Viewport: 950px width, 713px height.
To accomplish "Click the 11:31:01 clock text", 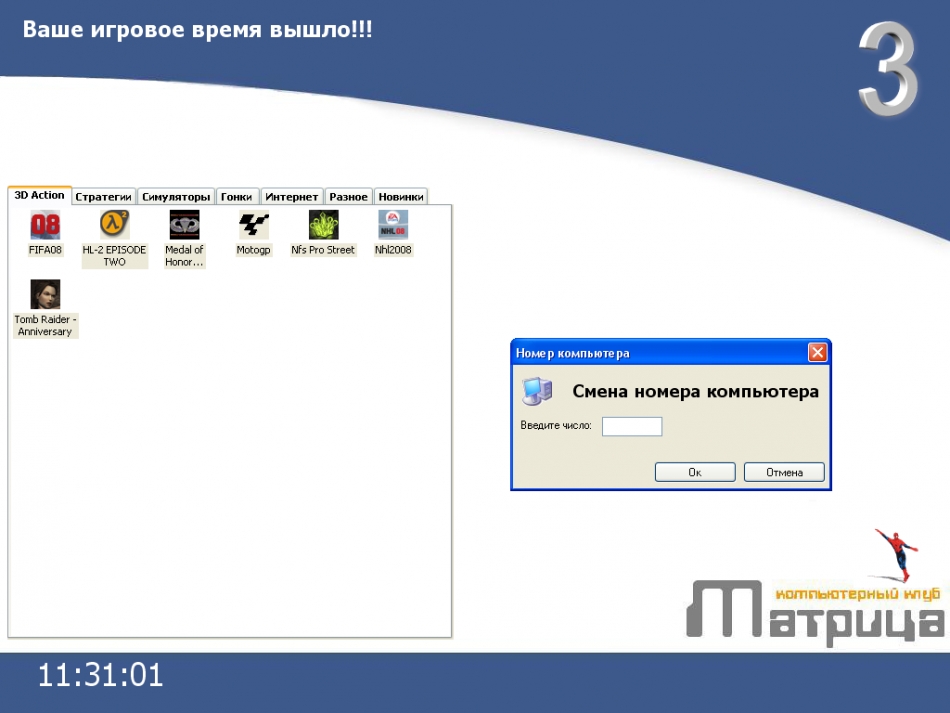I will tap(101, 675).
